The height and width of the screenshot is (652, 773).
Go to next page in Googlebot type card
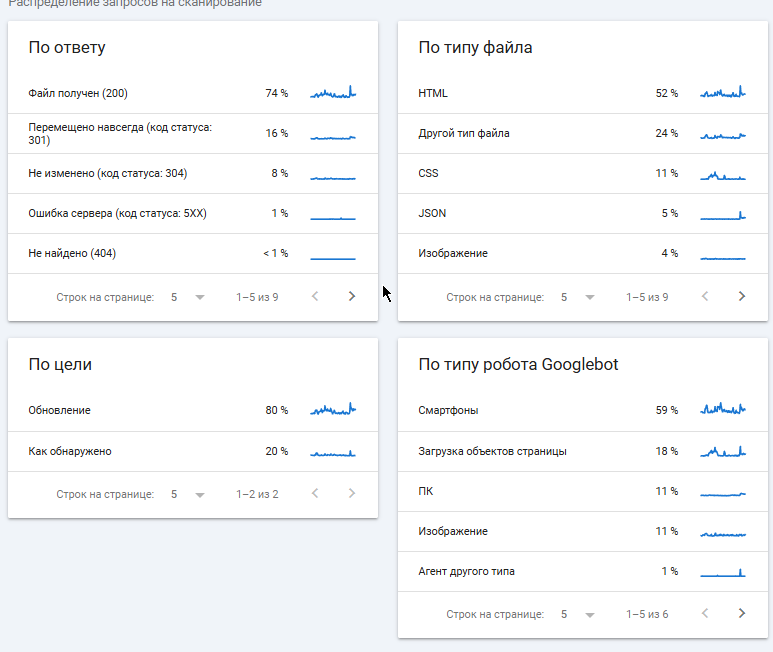tap(742, 613)
